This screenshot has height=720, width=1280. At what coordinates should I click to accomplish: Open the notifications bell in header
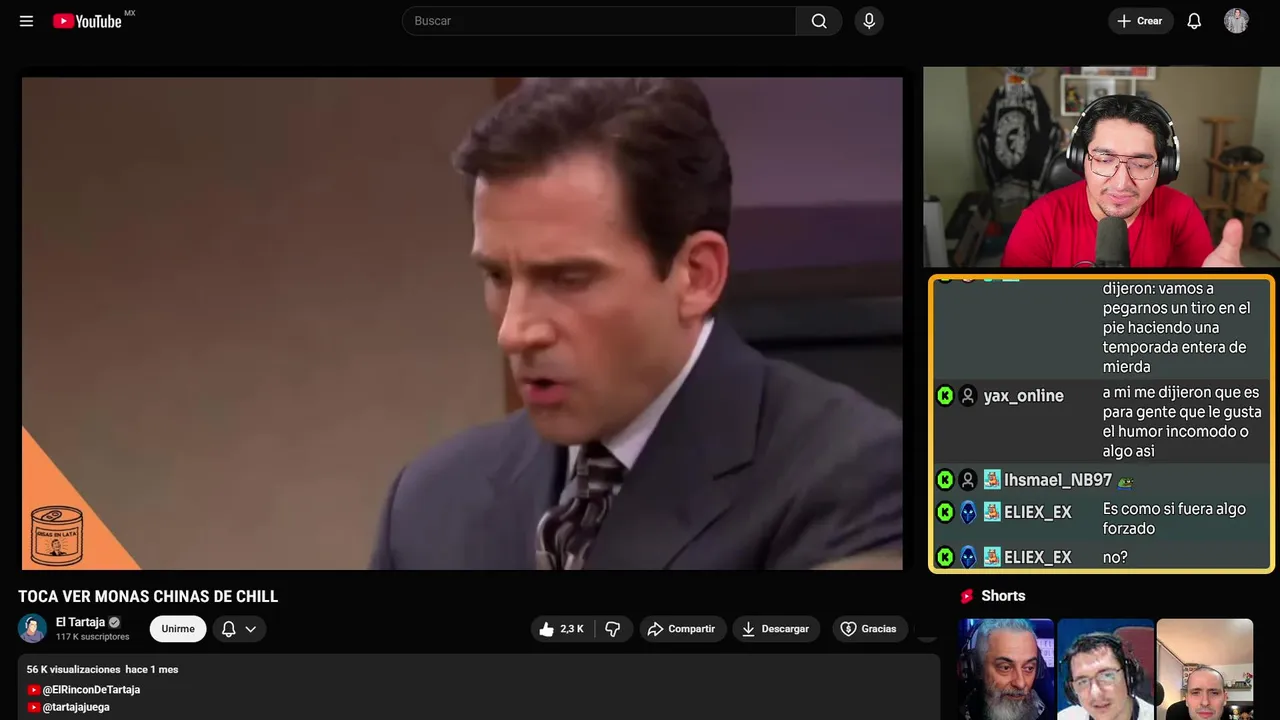click(x=1194, y=21)
